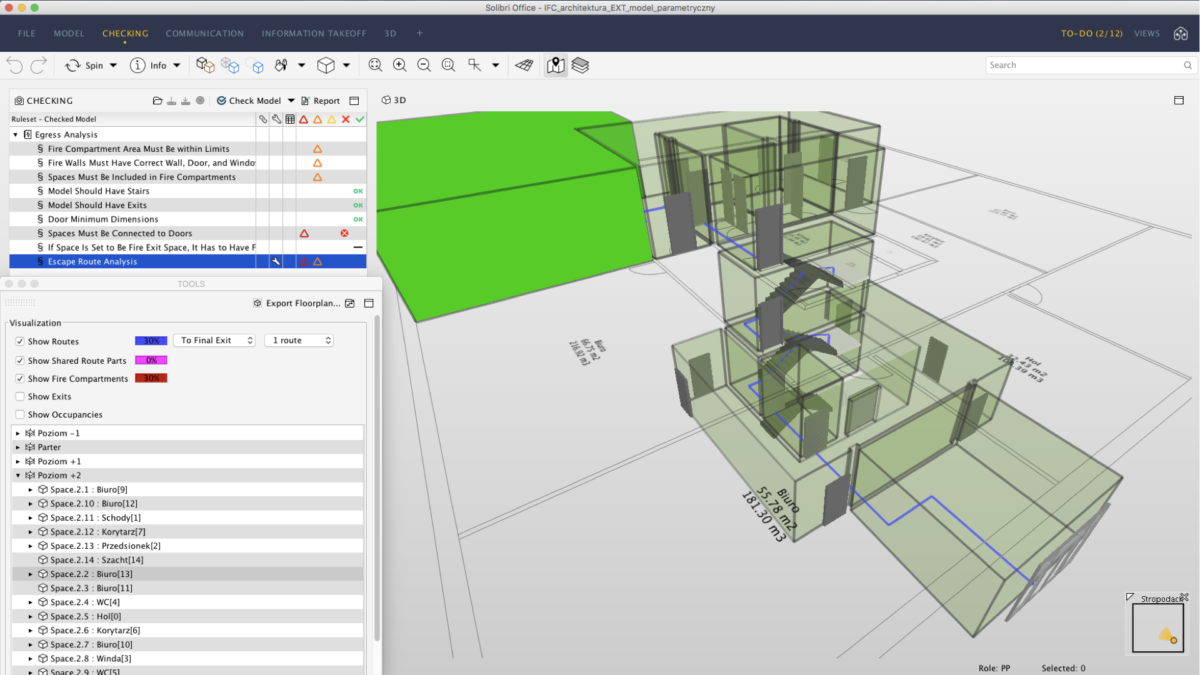Expand the Poziom +1 tree node
1200x675 pixels.
(18, 462)
